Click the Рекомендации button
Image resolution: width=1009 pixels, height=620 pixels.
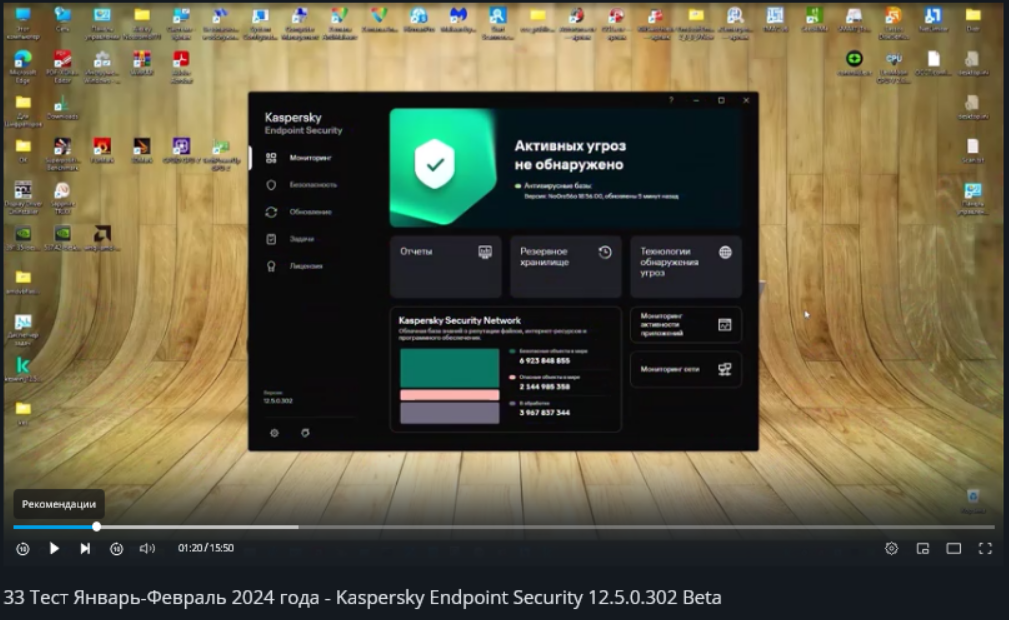(x=59, y=504)
